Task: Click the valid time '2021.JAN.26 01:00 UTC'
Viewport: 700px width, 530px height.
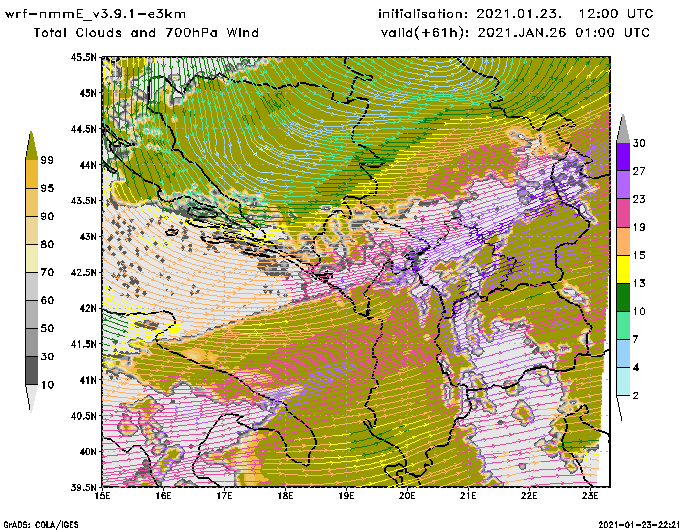Action: point(564,33)
